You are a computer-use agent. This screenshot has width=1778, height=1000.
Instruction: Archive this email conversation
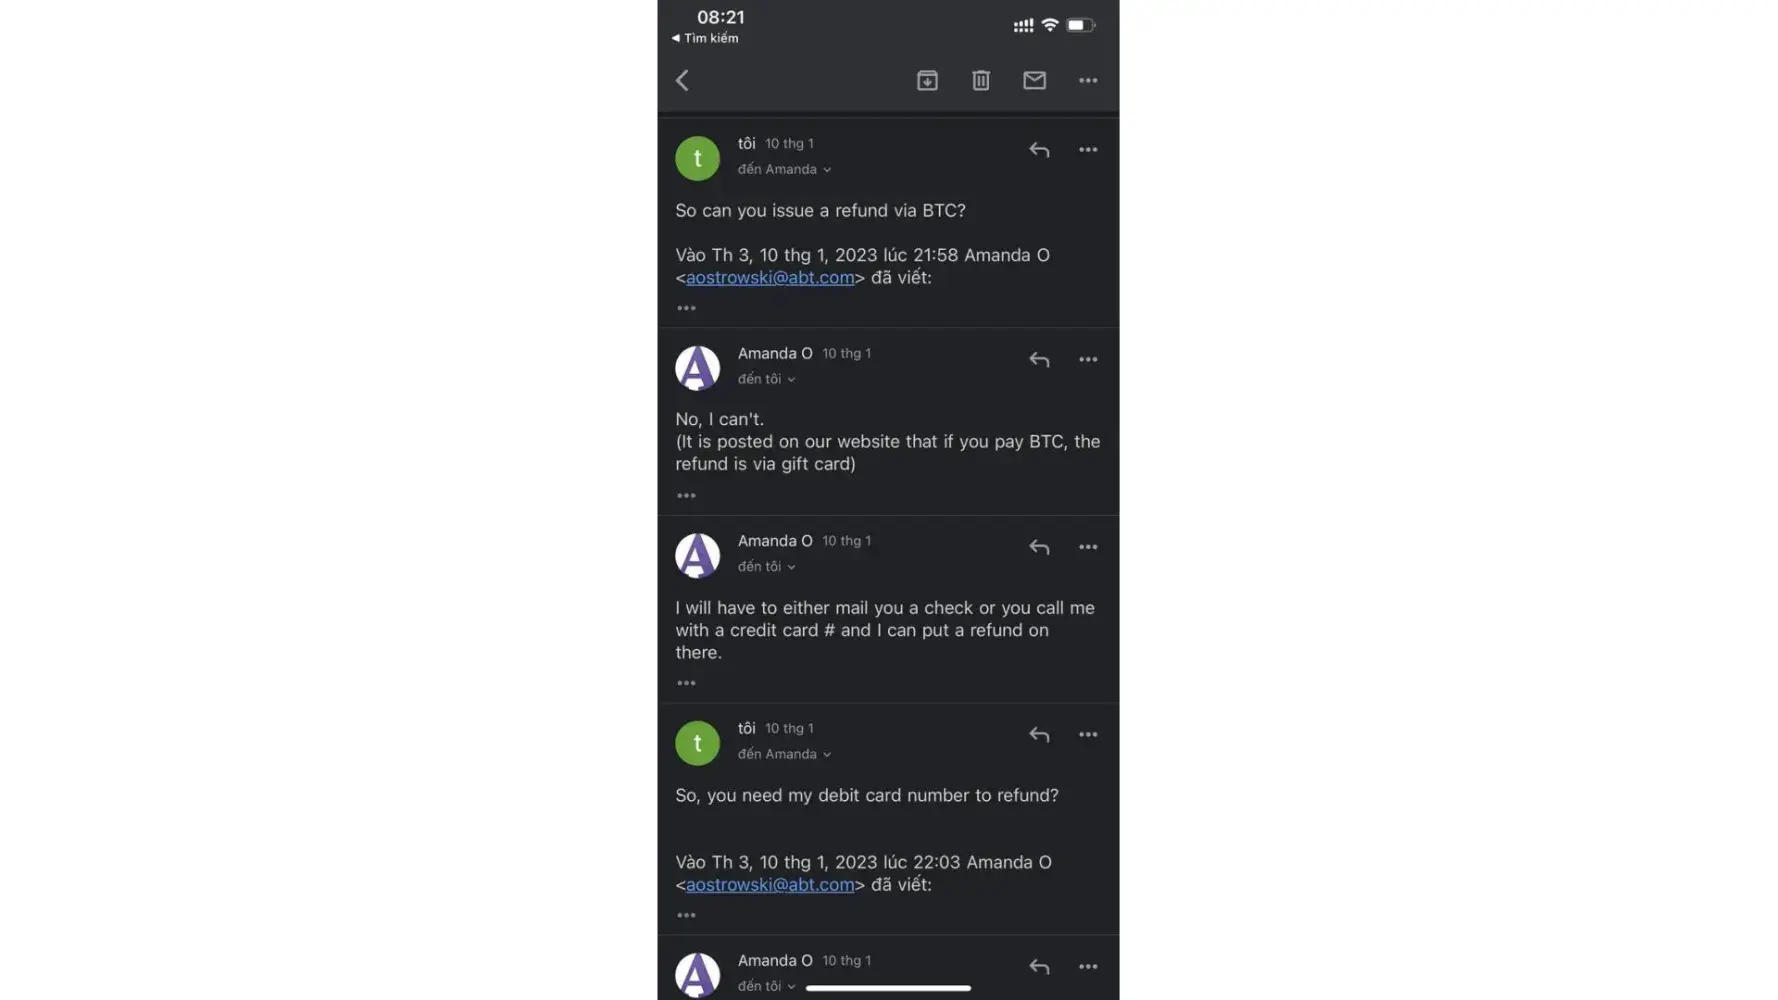(x=927, y=80)
